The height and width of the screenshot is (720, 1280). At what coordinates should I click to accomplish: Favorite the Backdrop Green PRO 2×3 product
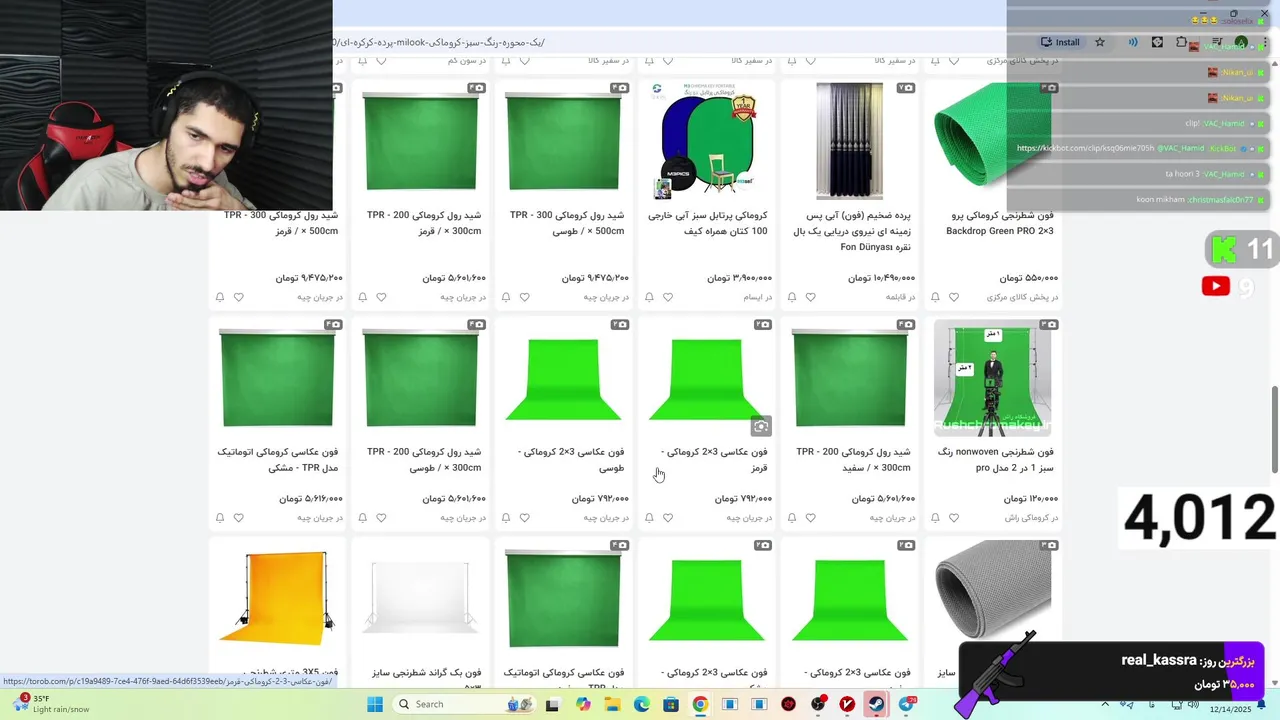point(954,297)
